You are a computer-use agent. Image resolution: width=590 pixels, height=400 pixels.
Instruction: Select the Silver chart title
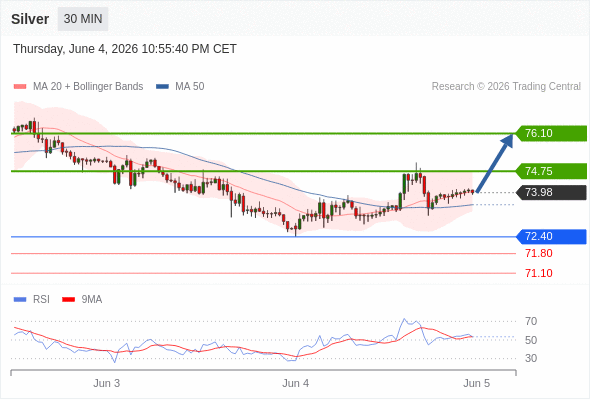pyautogui.click(x=30, y=19)
